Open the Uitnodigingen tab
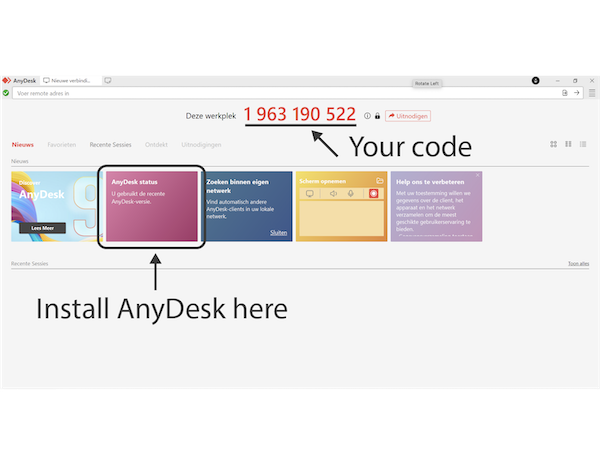This screenshot has width=600, height=465. point(201,145)
